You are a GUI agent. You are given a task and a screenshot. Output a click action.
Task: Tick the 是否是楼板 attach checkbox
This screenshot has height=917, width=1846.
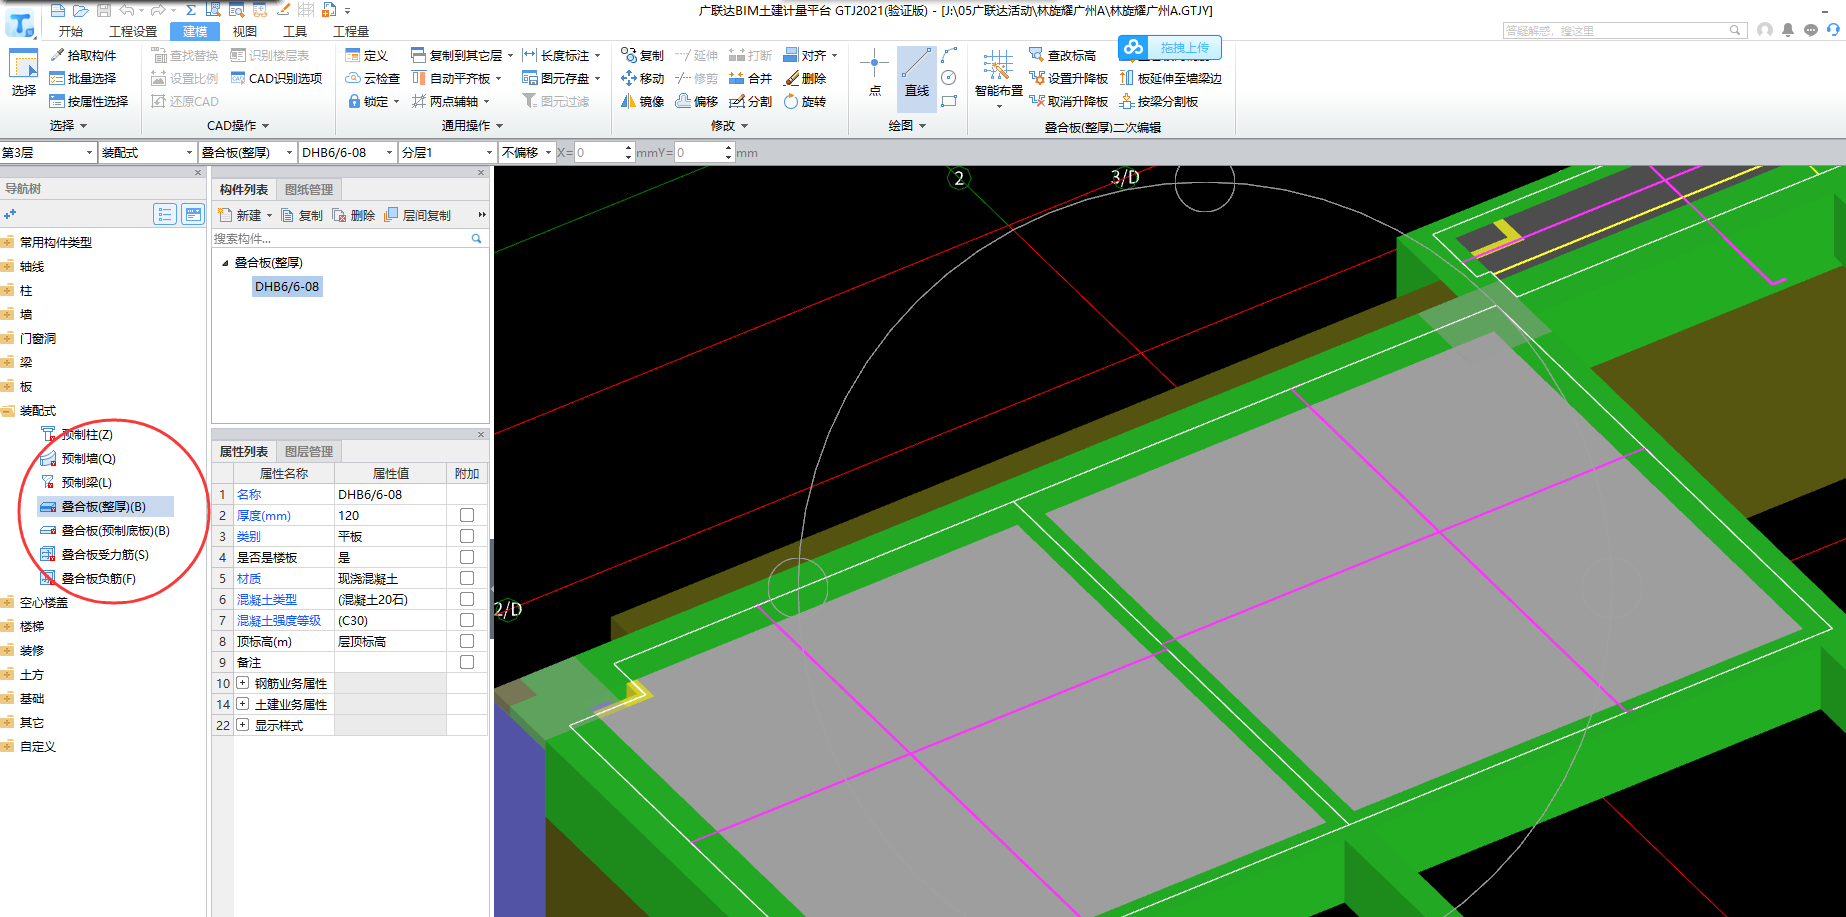click(x=467, y=557)
